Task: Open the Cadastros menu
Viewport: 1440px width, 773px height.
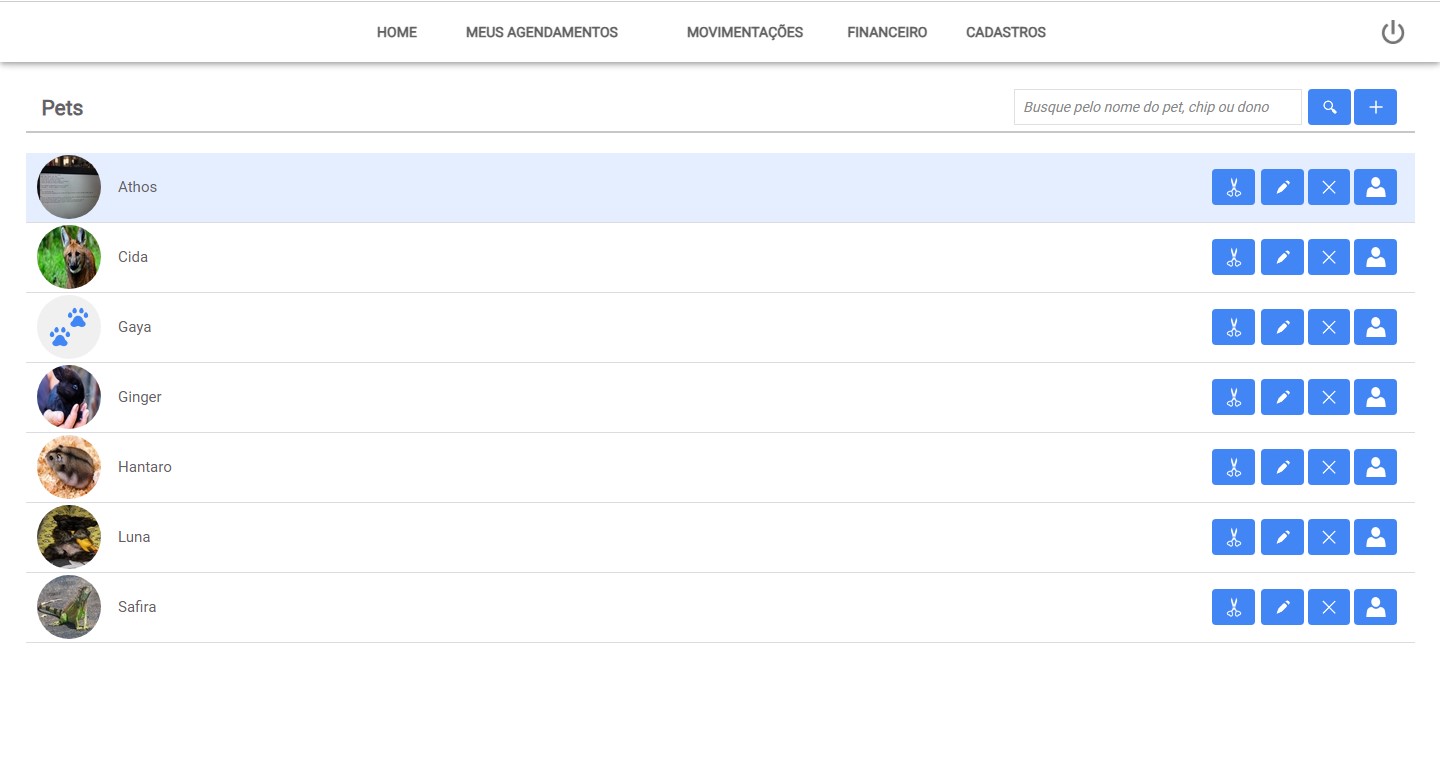Action: point(1005,33)
